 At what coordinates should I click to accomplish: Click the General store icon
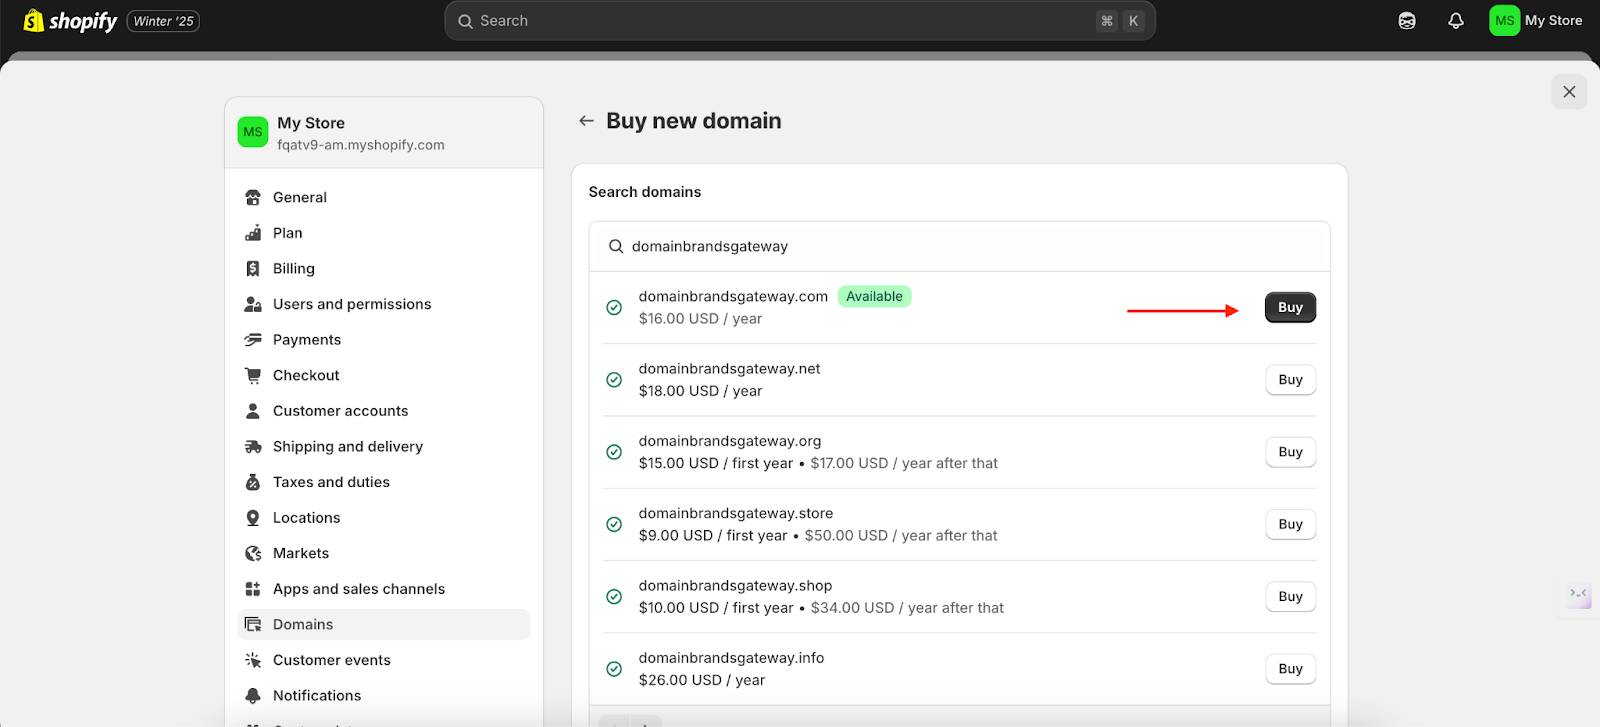[253, 198]
